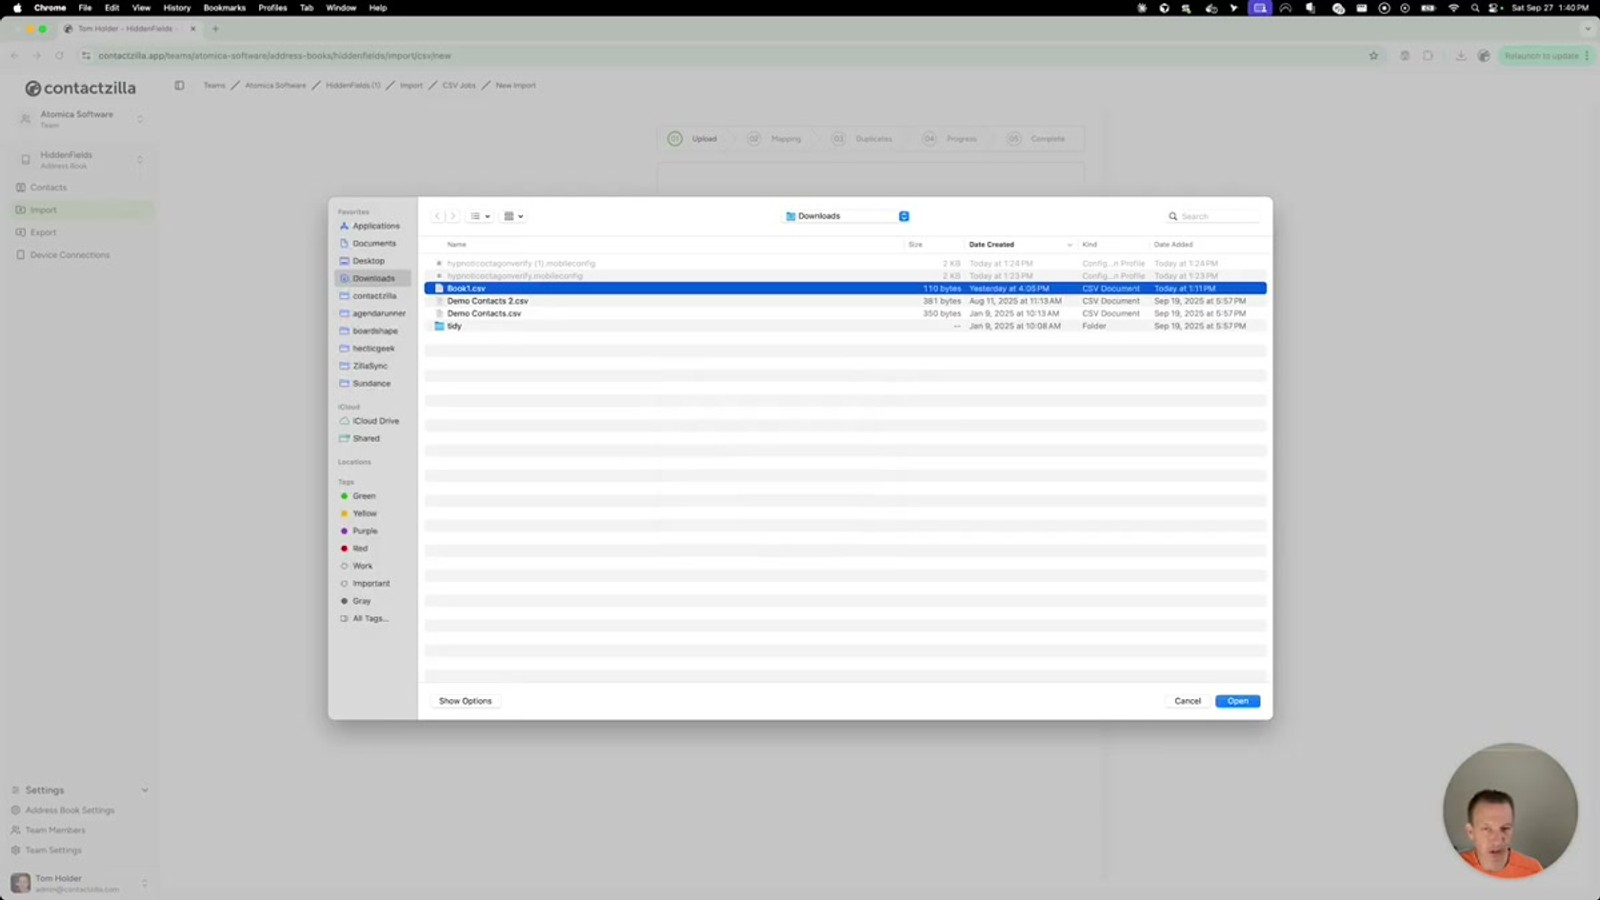This screenshot has height=900, width=1600.
Task: Select the tidy folder
Action: pos(845,326)
